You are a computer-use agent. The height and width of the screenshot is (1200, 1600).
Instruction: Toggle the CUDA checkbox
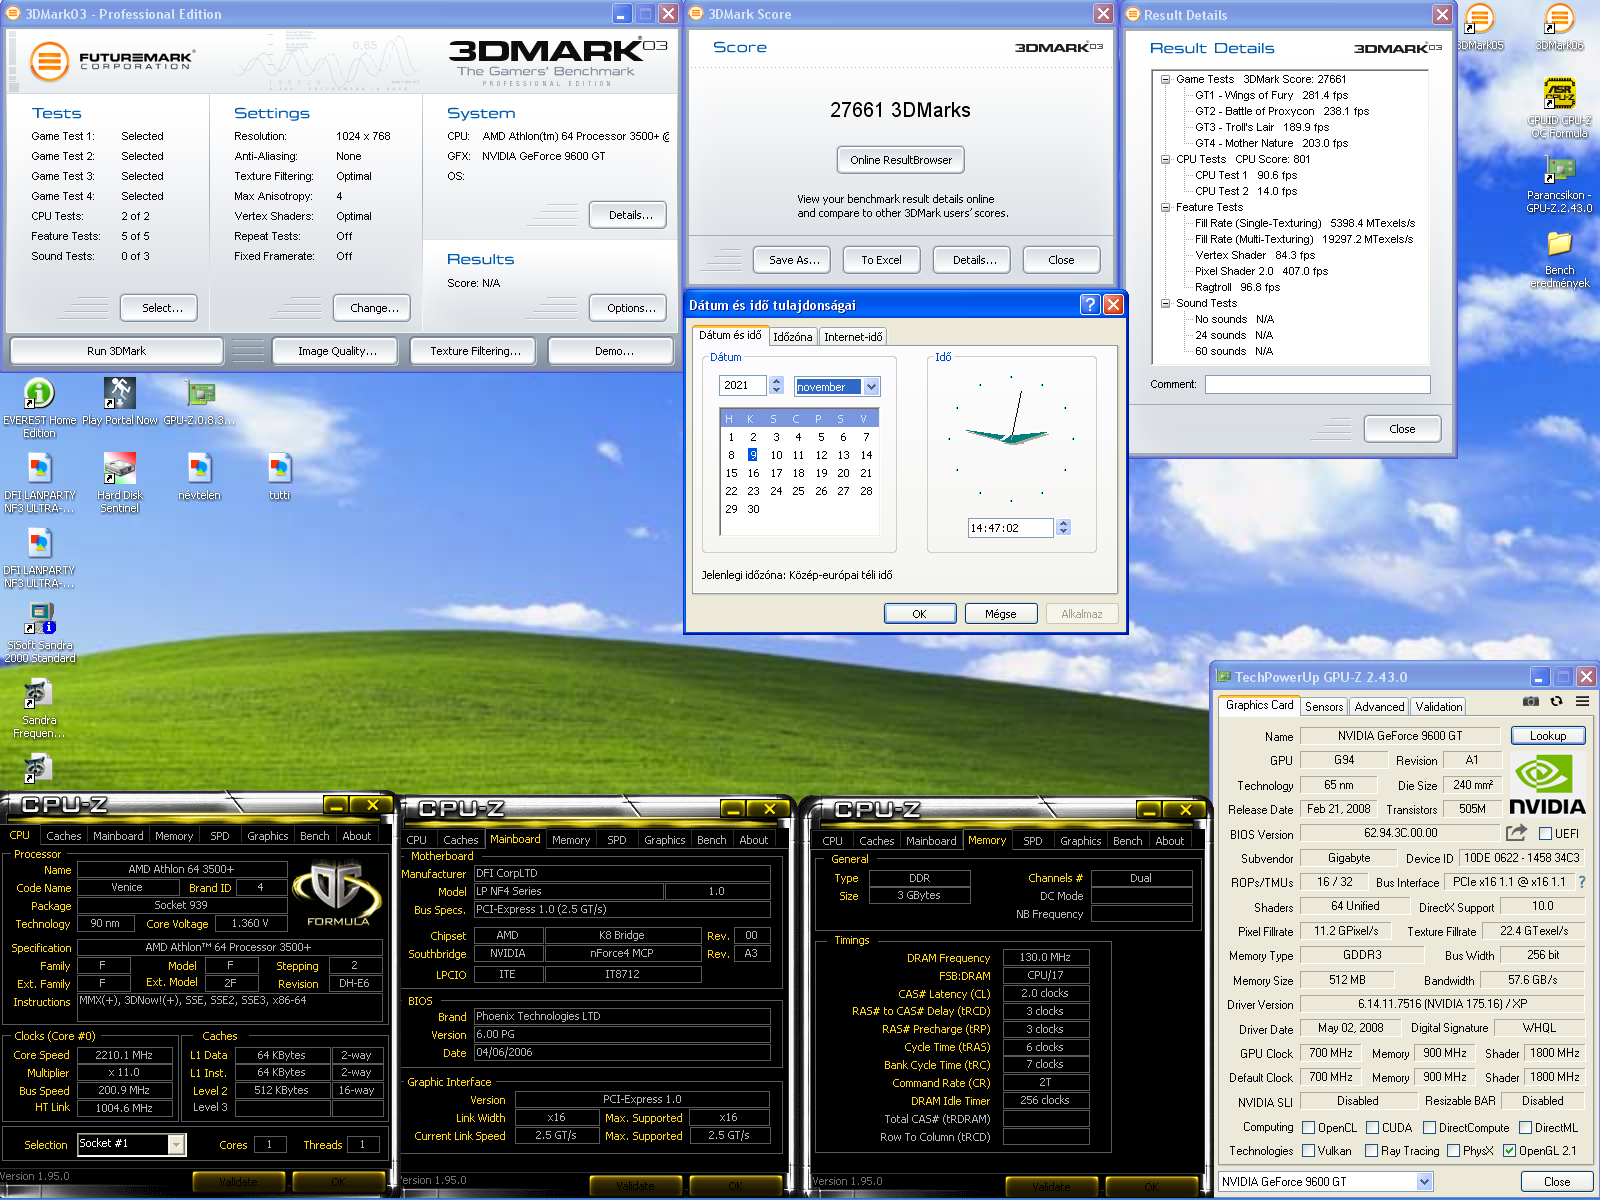tap(1372, 1127)
